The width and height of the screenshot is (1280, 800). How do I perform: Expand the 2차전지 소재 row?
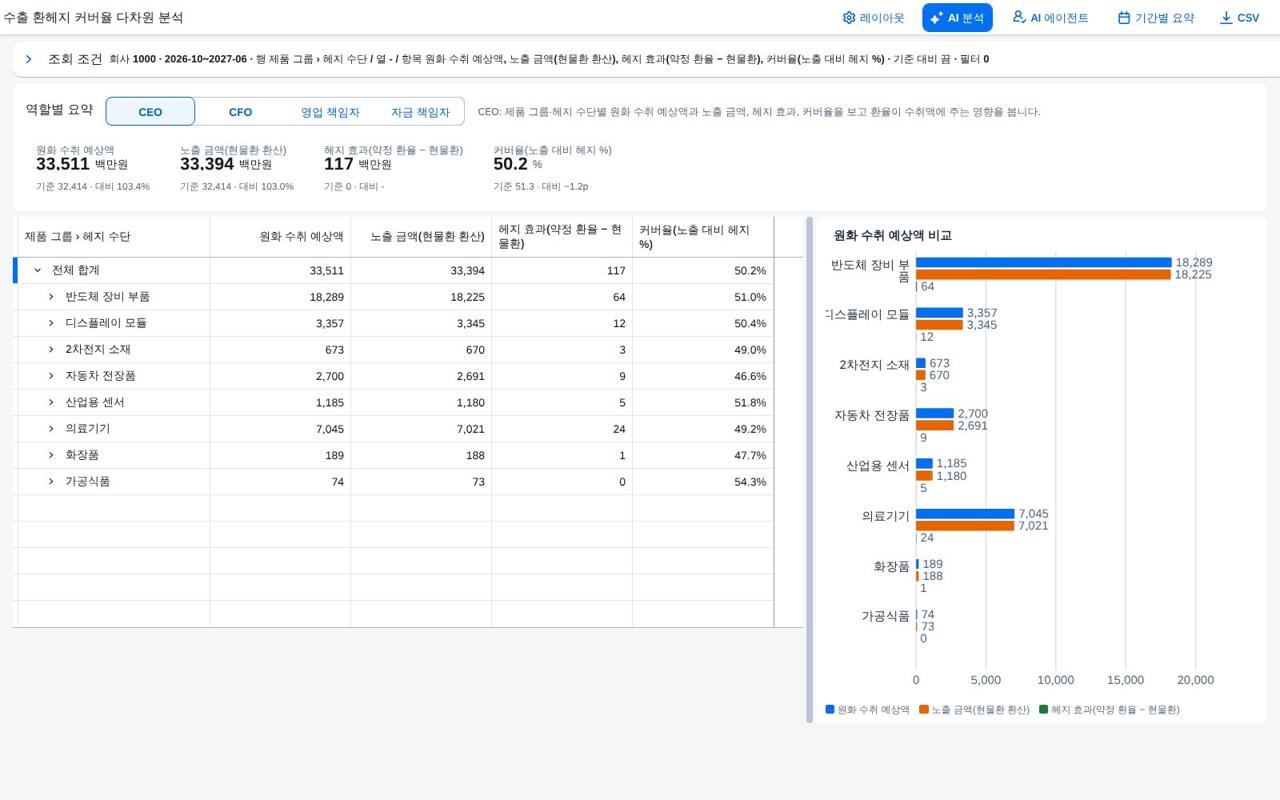51,349
